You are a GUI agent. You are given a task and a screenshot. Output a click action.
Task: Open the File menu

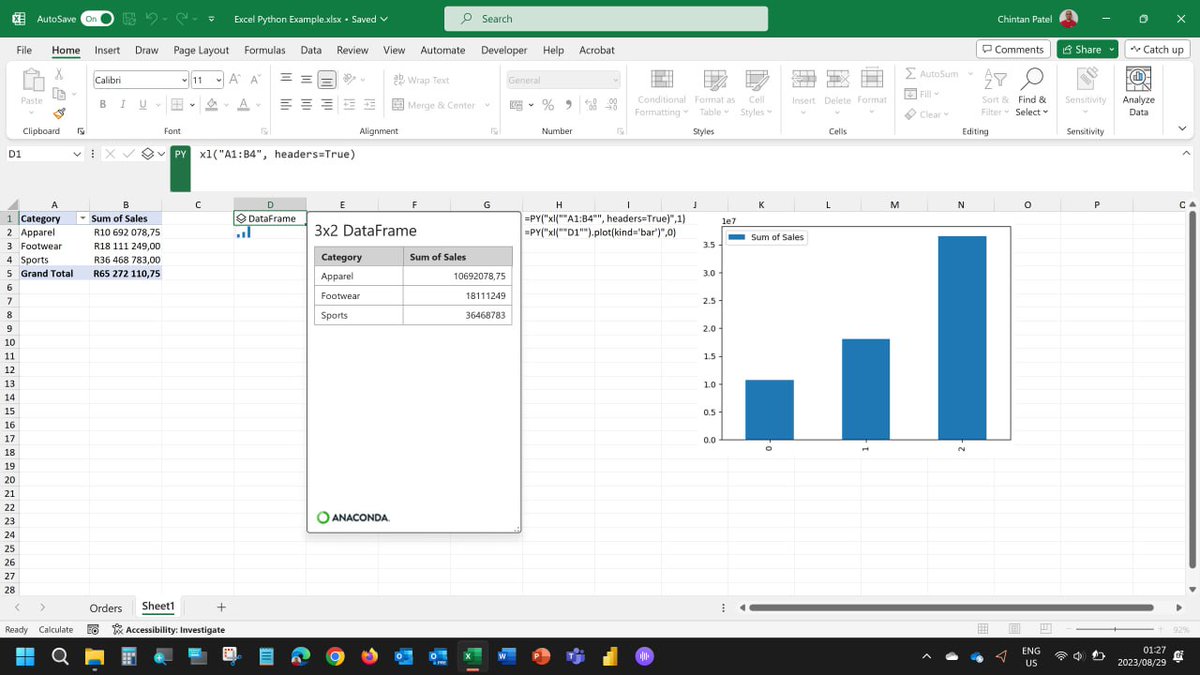(x=24, y=50)
